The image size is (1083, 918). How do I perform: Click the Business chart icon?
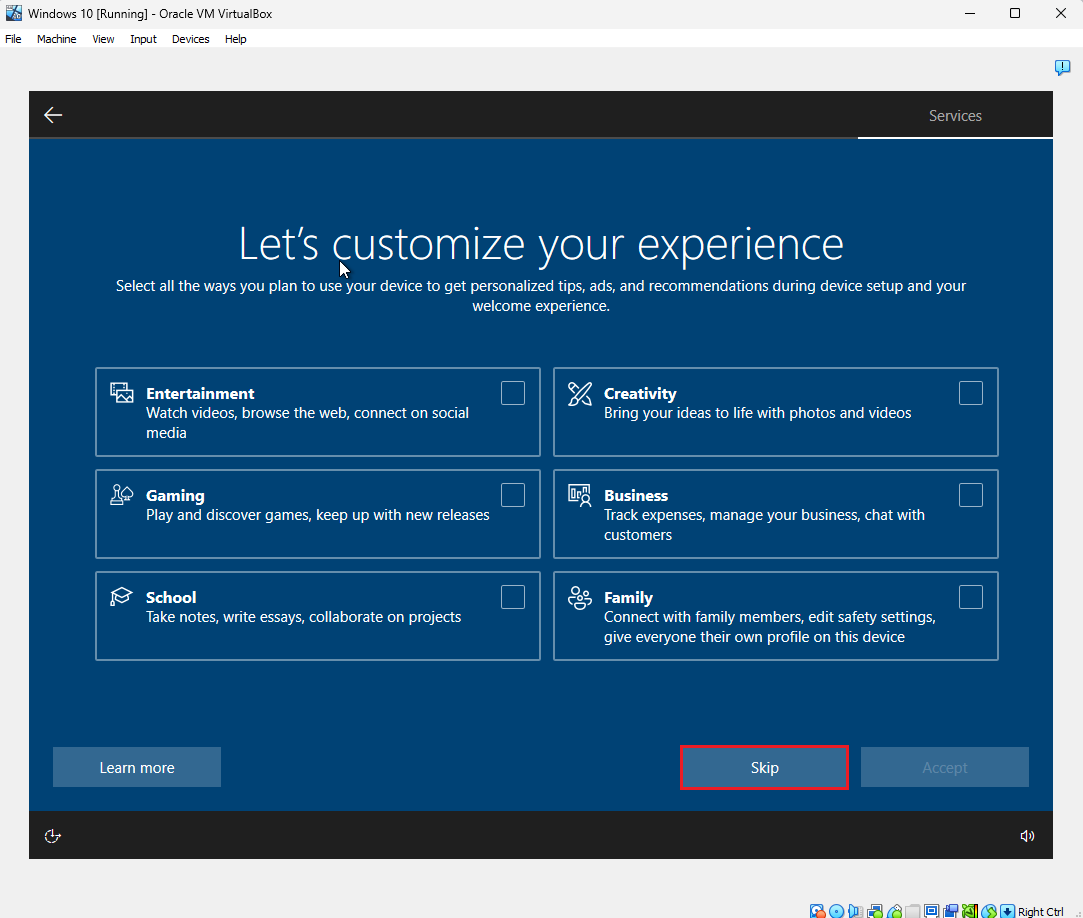click(579, 495)
